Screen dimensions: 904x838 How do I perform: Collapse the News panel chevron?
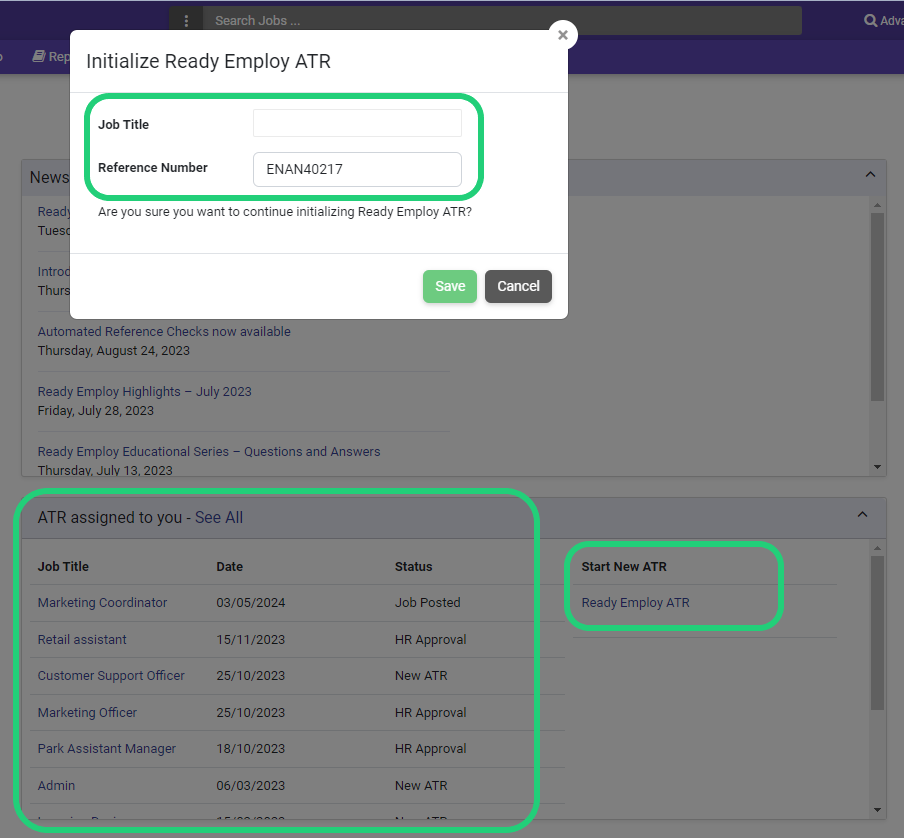[x=871, y=175]
